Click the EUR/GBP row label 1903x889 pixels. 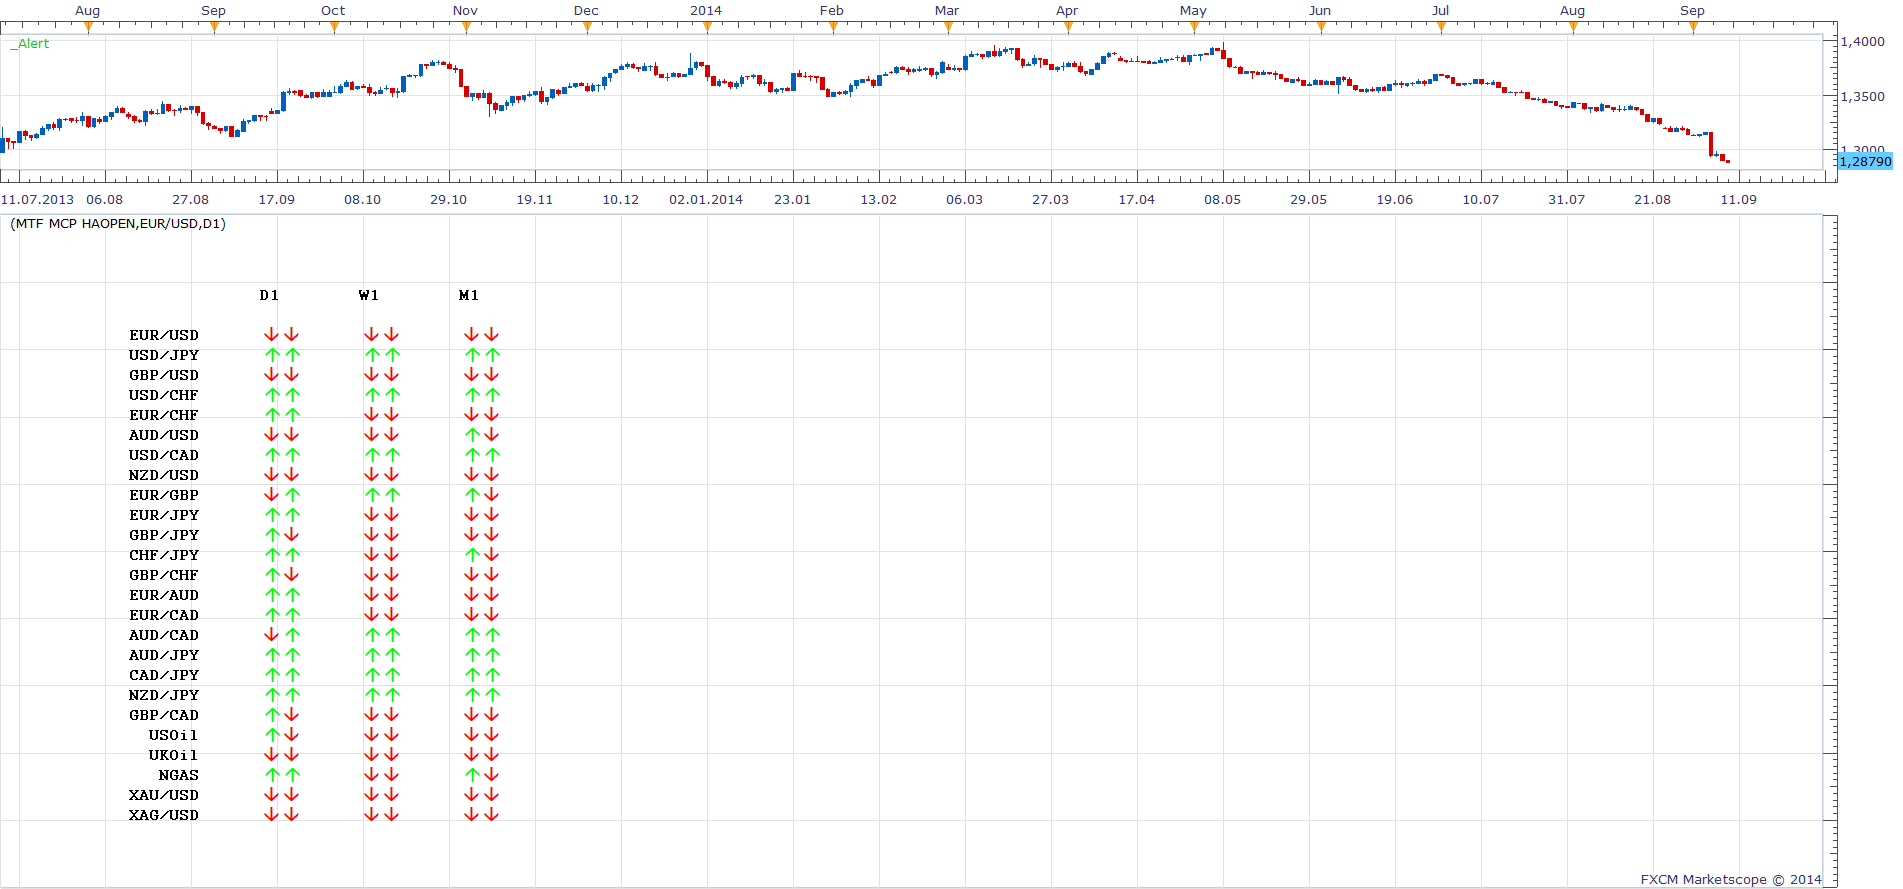[164, 495]
